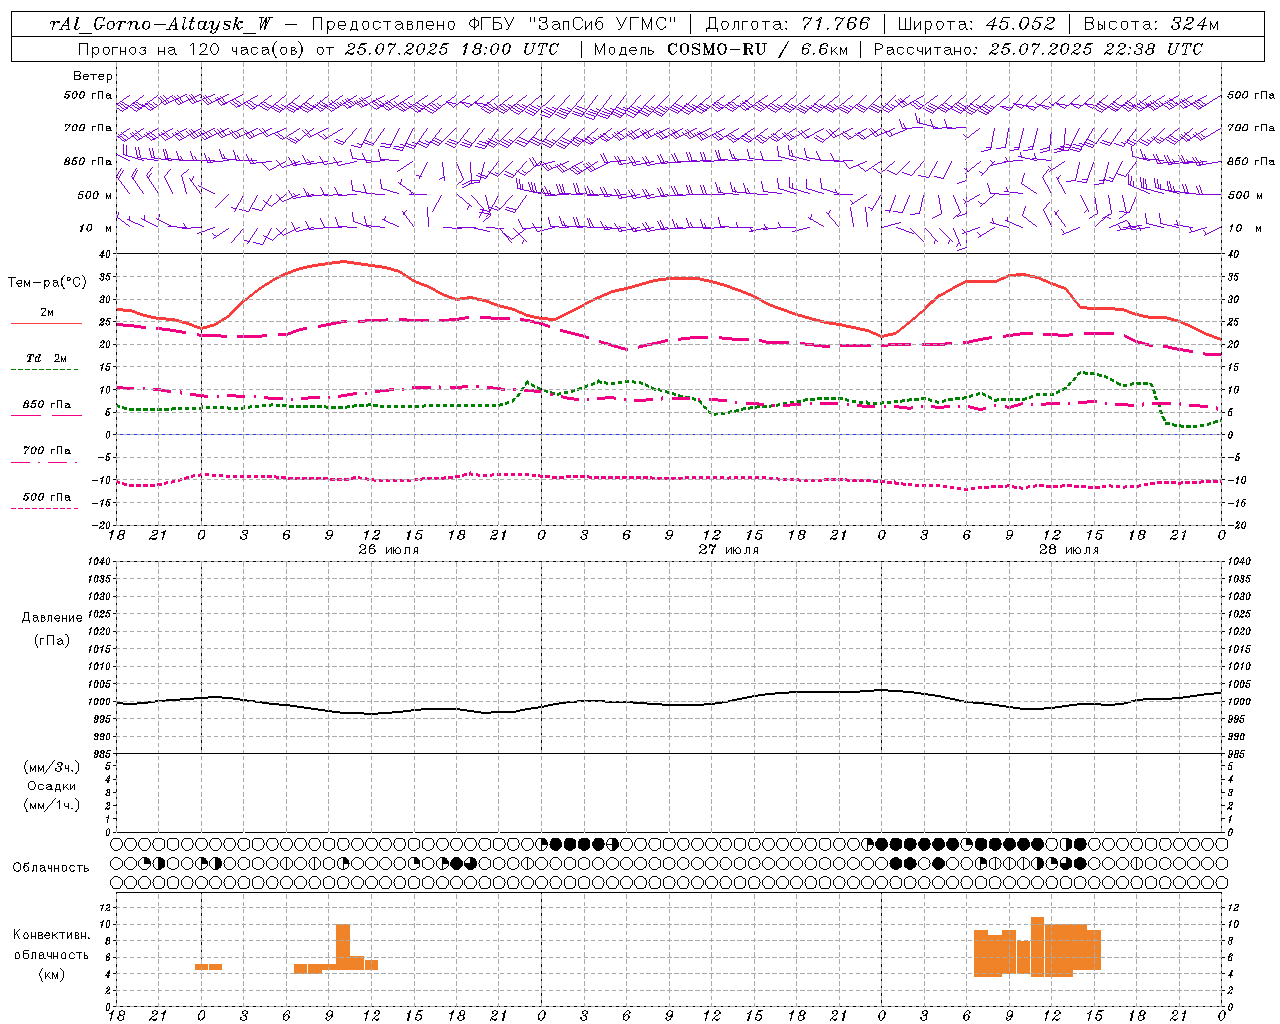Click the 28 июля date label
Image resolution: width=1280 pixels, height=1024 pixels.
[1069, 549]
